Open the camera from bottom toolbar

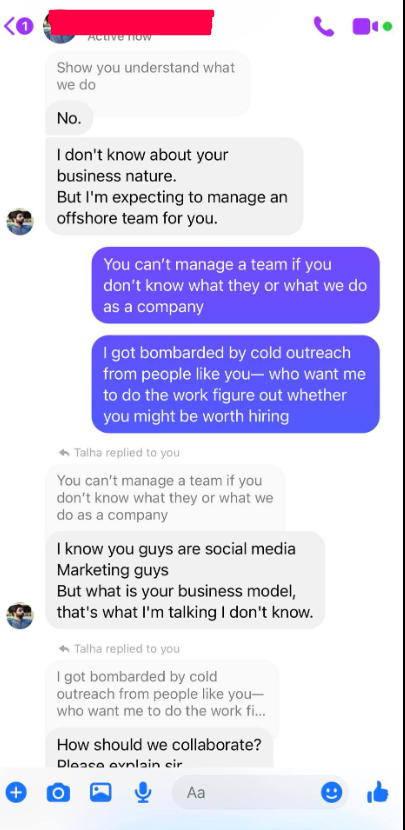coord(58,792)
